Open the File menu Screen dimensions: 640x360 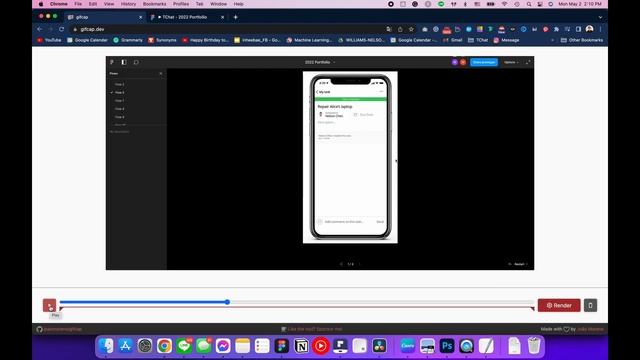tap(78, 4)
